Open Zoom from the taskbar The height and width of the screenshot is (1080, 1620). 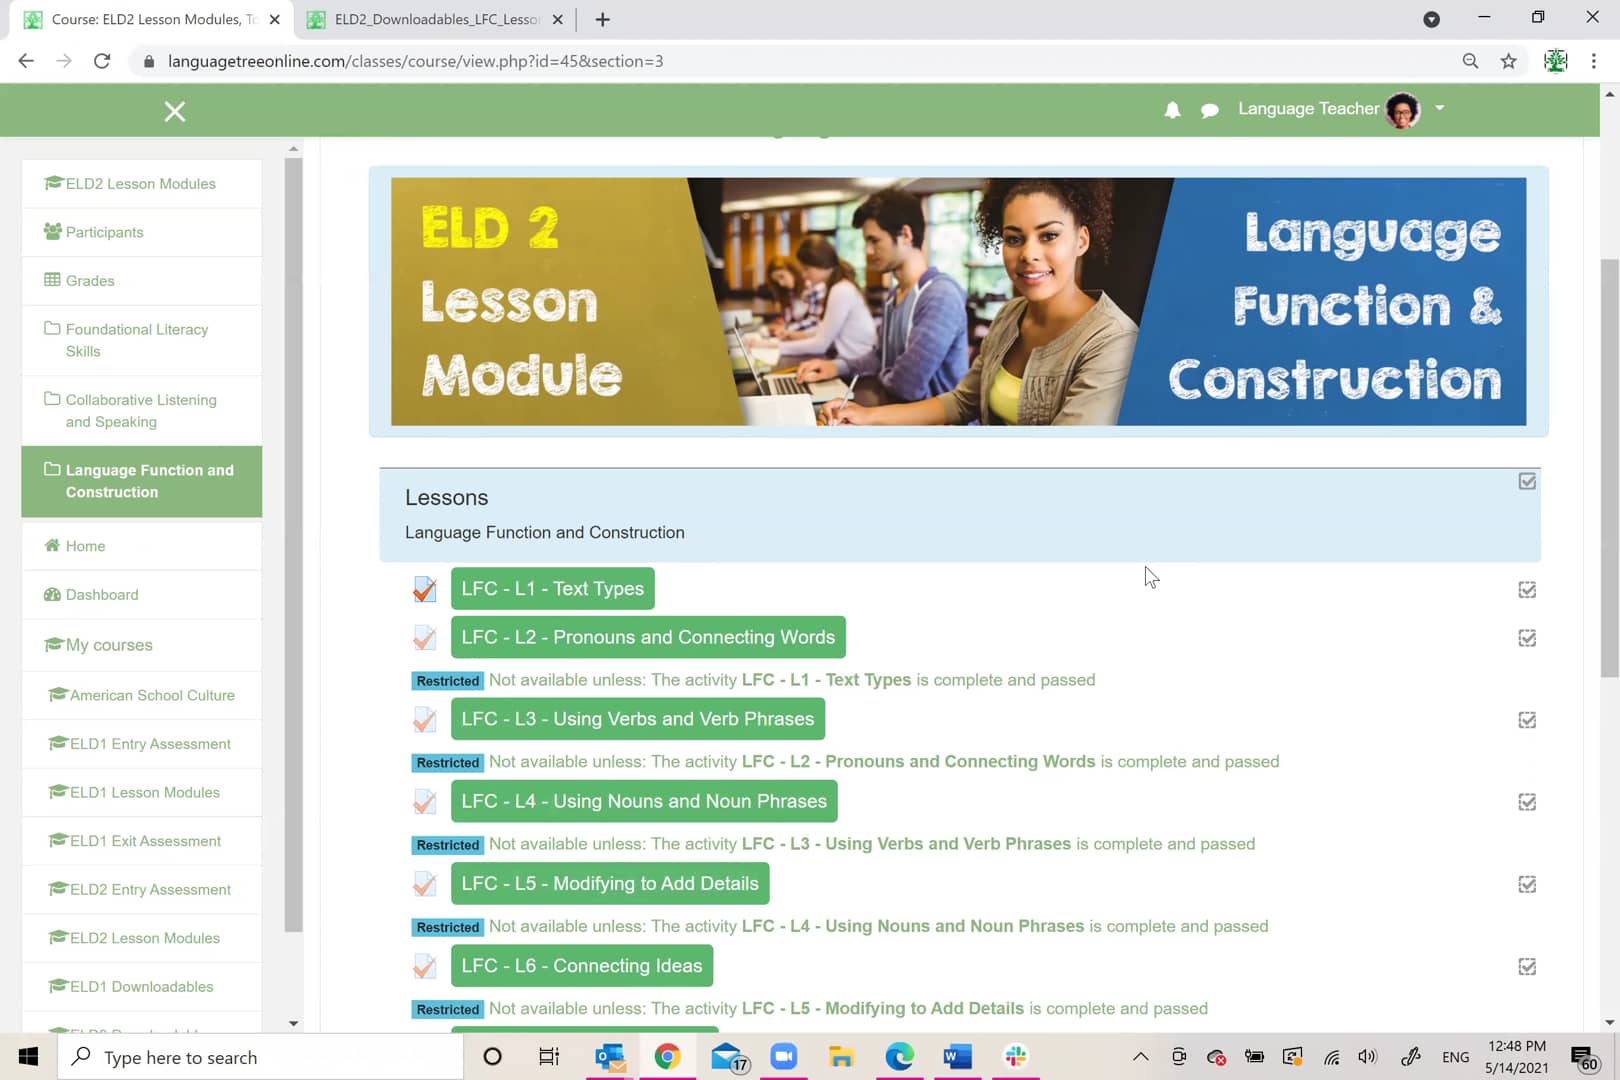tap(783, 1057)
